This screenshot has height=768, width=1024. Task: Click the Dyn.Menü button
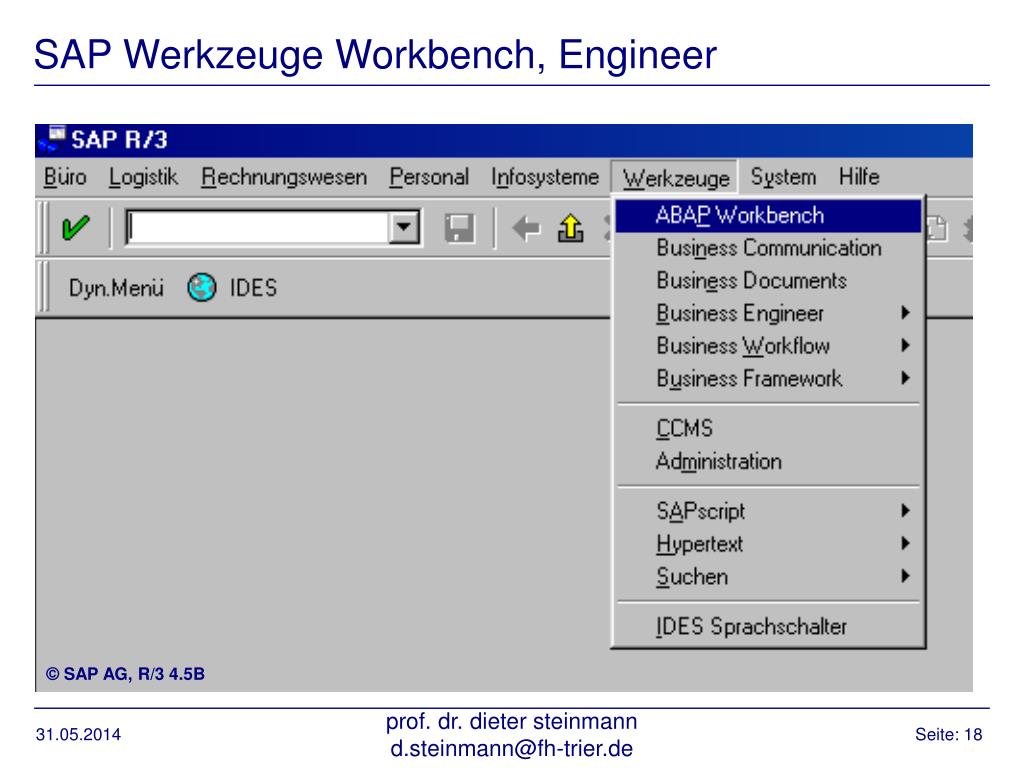pyautogui.click(x=116, y=288)
